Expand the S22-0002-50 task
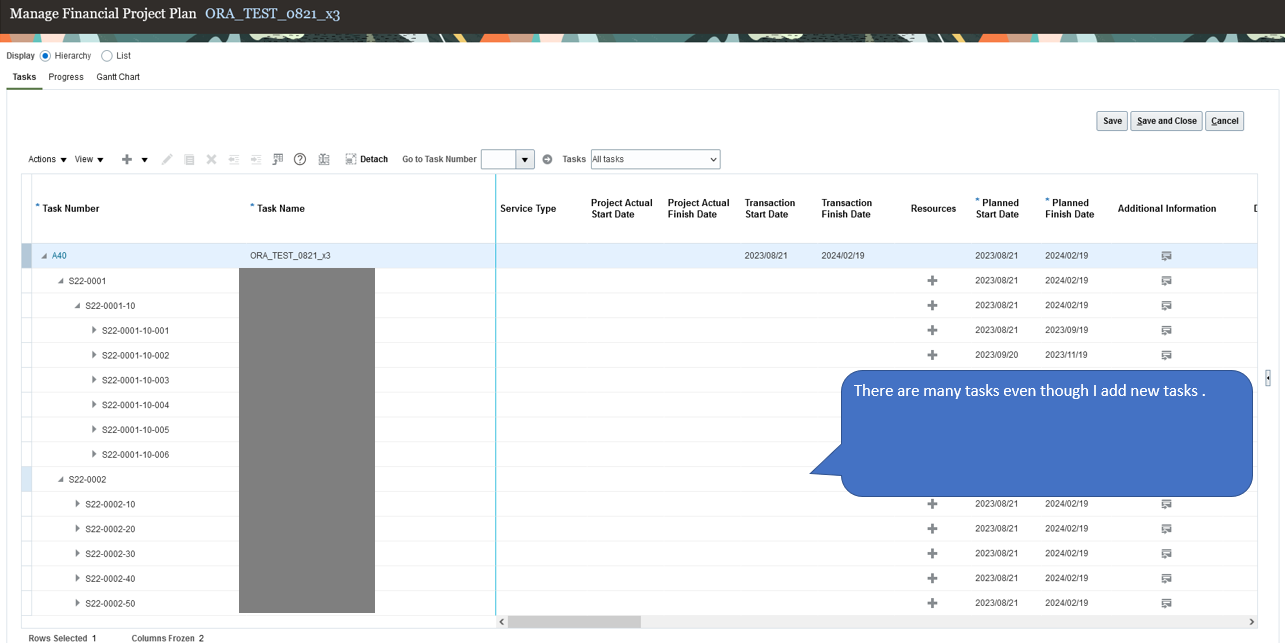Image resolution: width=1285 pixels, height=643 pixels. (x=78, y=603)
